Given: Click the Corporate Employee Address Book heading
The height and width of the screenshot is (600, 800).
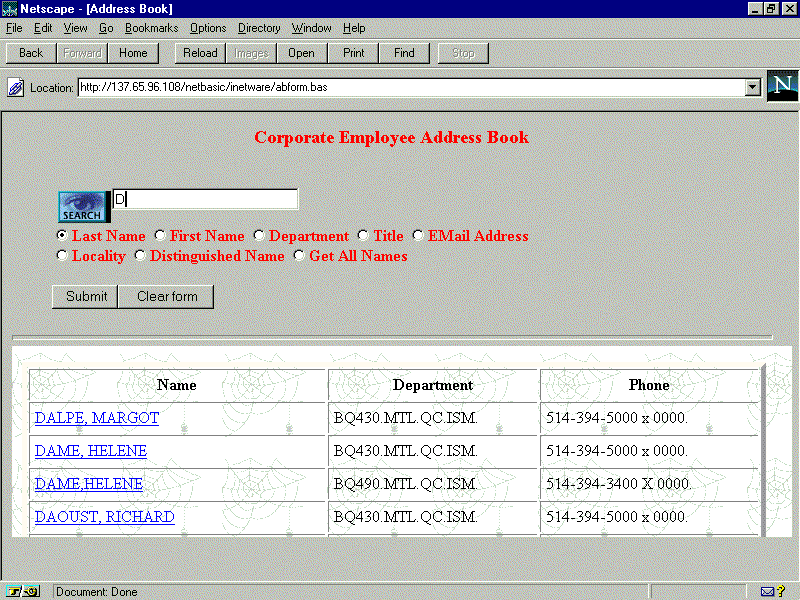Looking at the screenshot, I should (x=391, y=137).
